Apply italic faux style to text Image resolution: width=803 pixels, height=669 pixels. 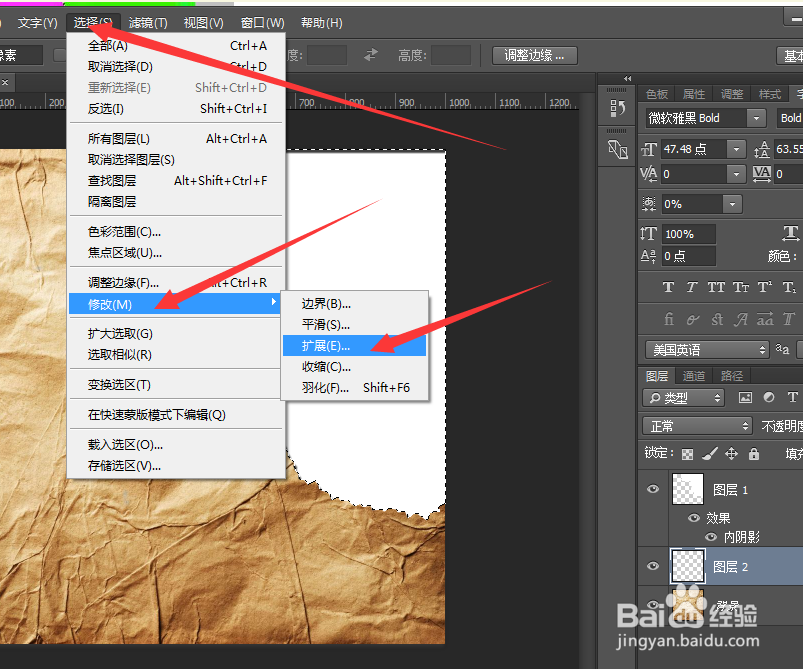click(690, 288)
